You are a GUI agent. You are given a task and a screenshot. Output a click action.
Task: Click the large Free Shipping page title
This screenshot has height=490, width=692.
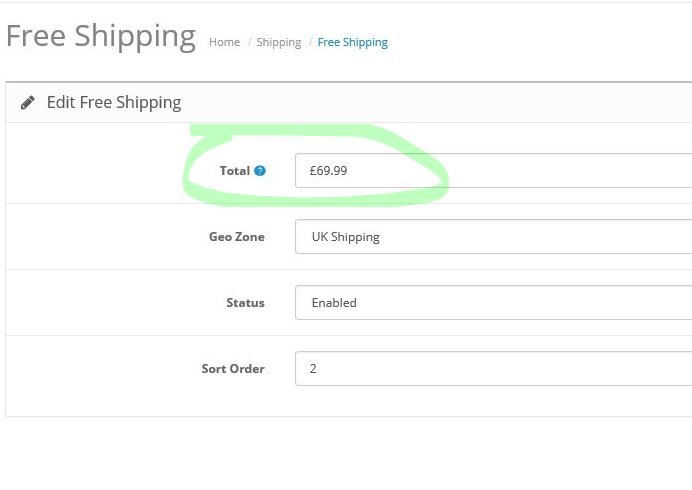click(x=101, y=36)
